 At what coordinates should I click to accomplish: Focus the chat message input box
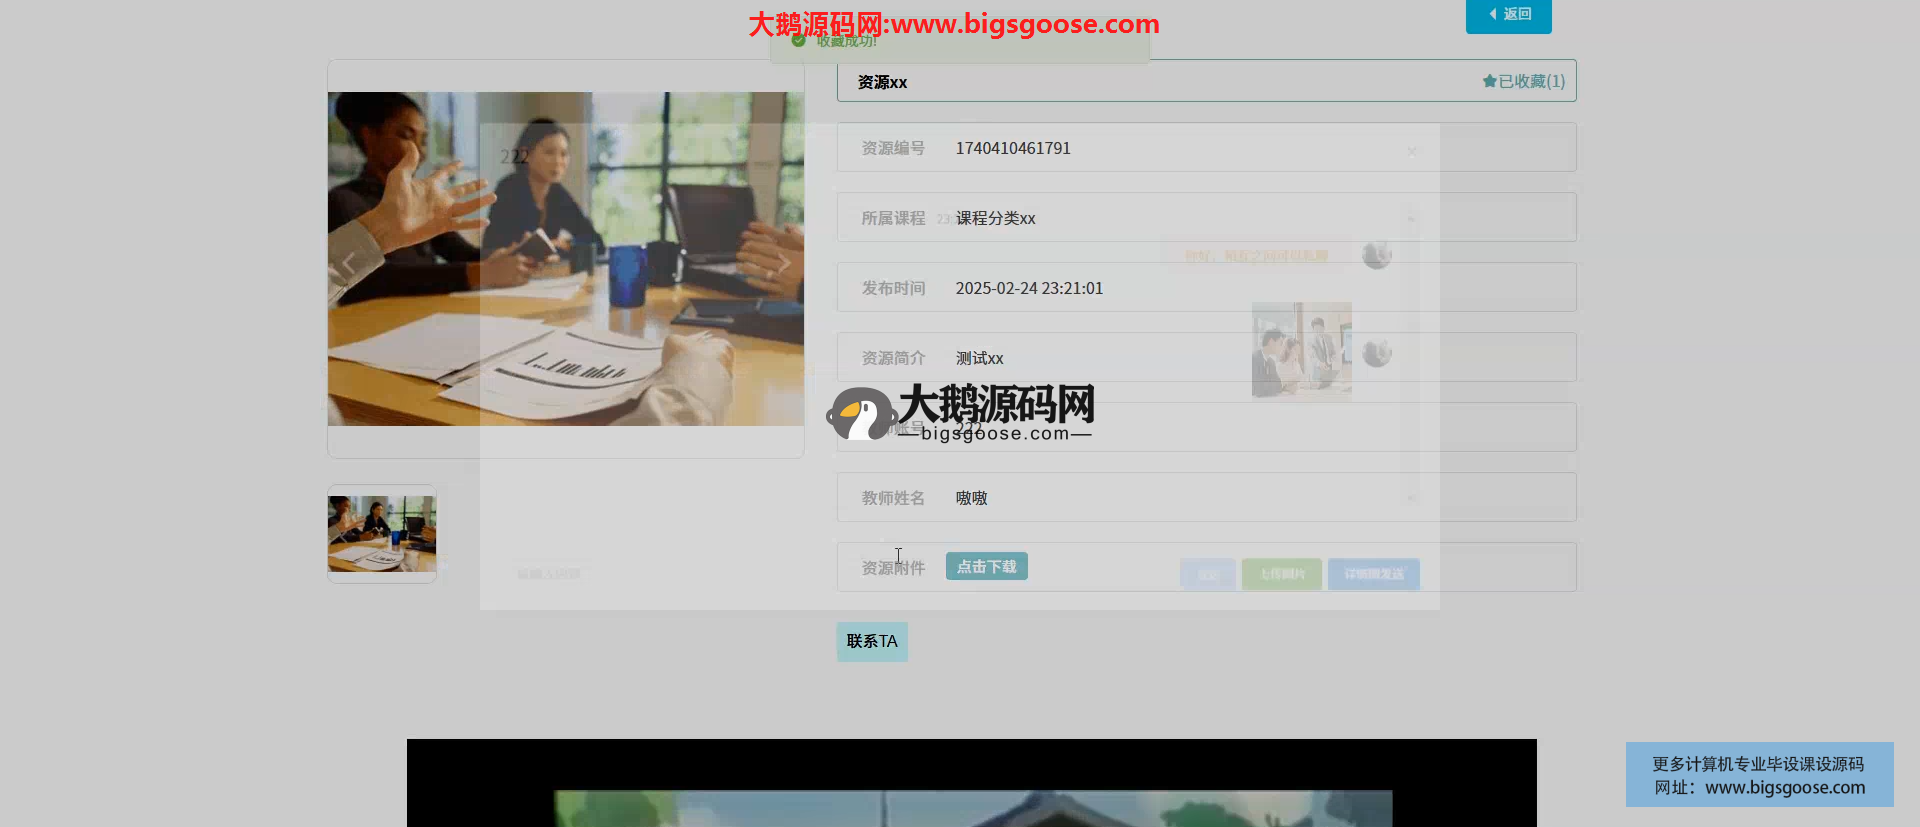(x=700, y=574)
